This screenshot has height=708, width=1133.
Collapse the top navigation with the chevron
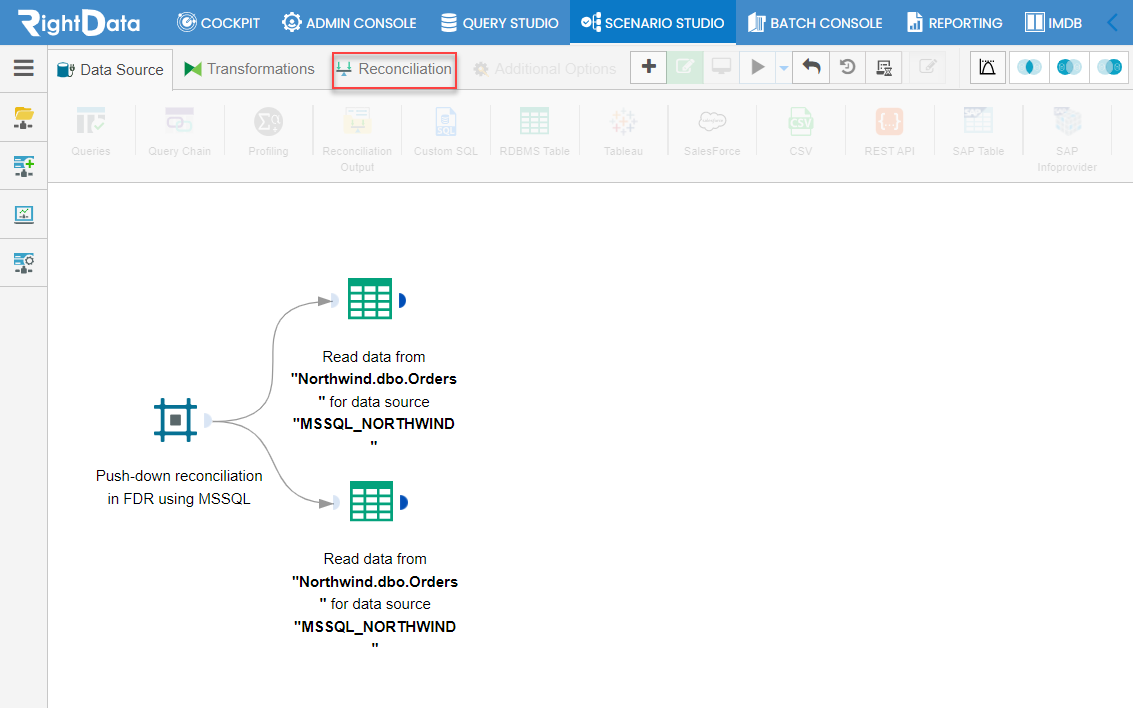[x=1113, y=22]
